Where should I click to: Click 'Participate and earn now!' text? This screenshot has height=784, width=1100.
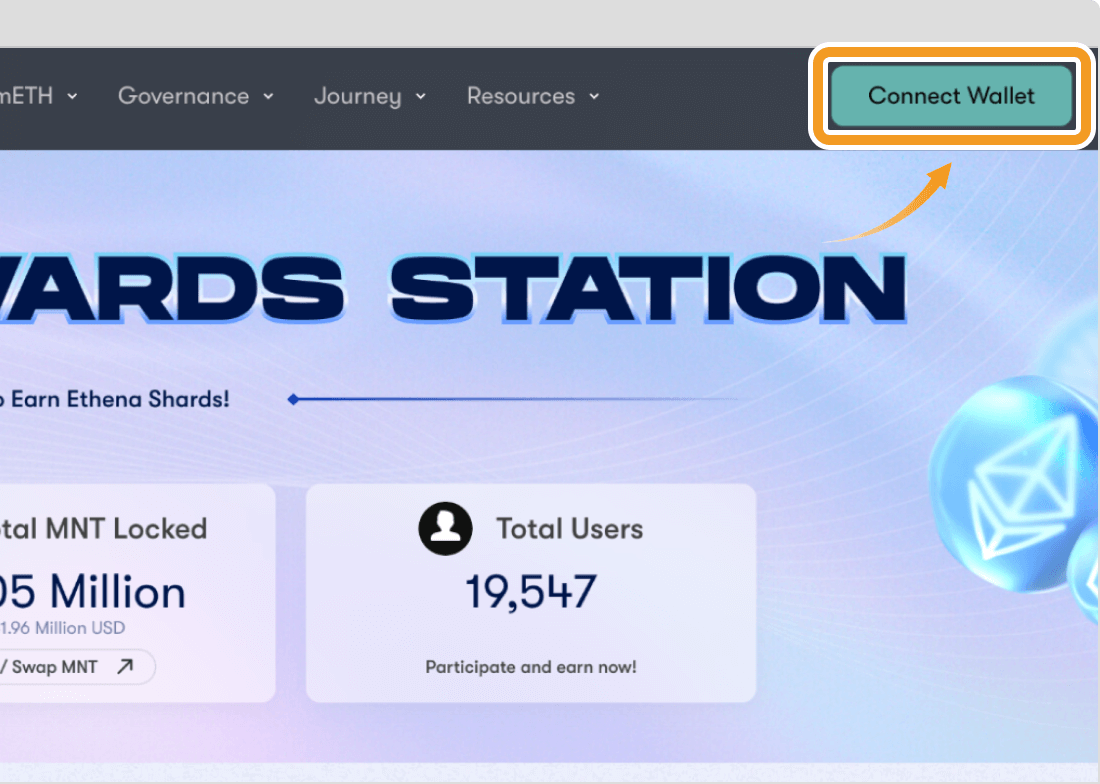click(531, 667)
